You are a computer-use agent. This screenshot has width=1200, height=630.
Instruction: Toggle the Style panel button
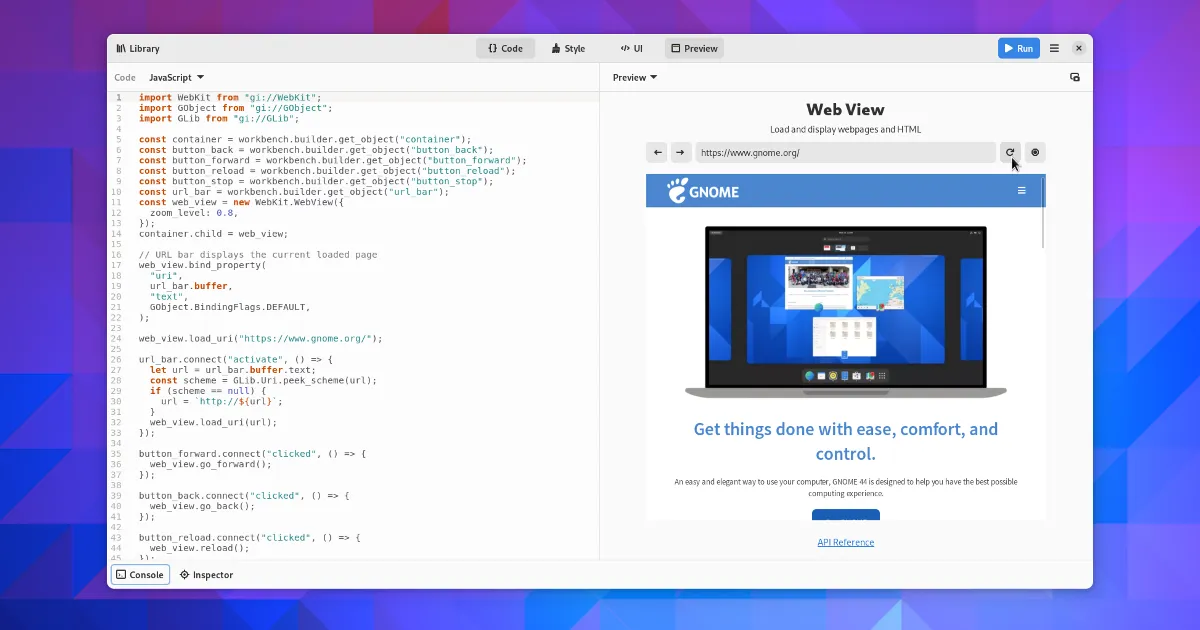568,48
